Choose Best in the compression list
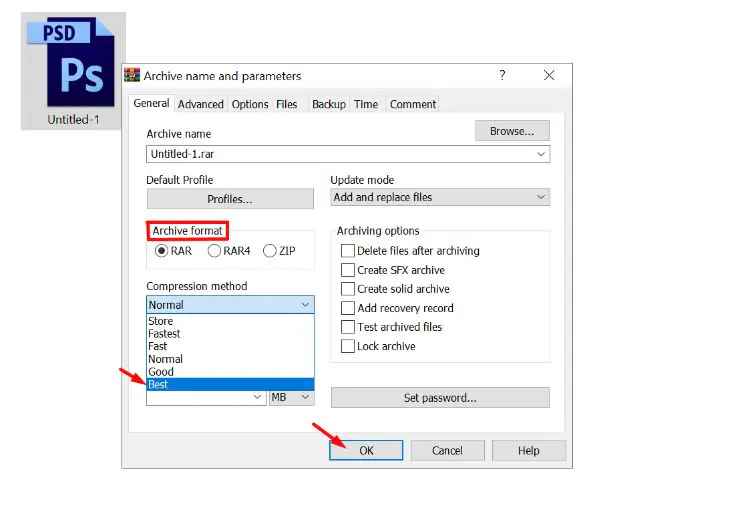 pyautogui.click(x=230, y=385)
